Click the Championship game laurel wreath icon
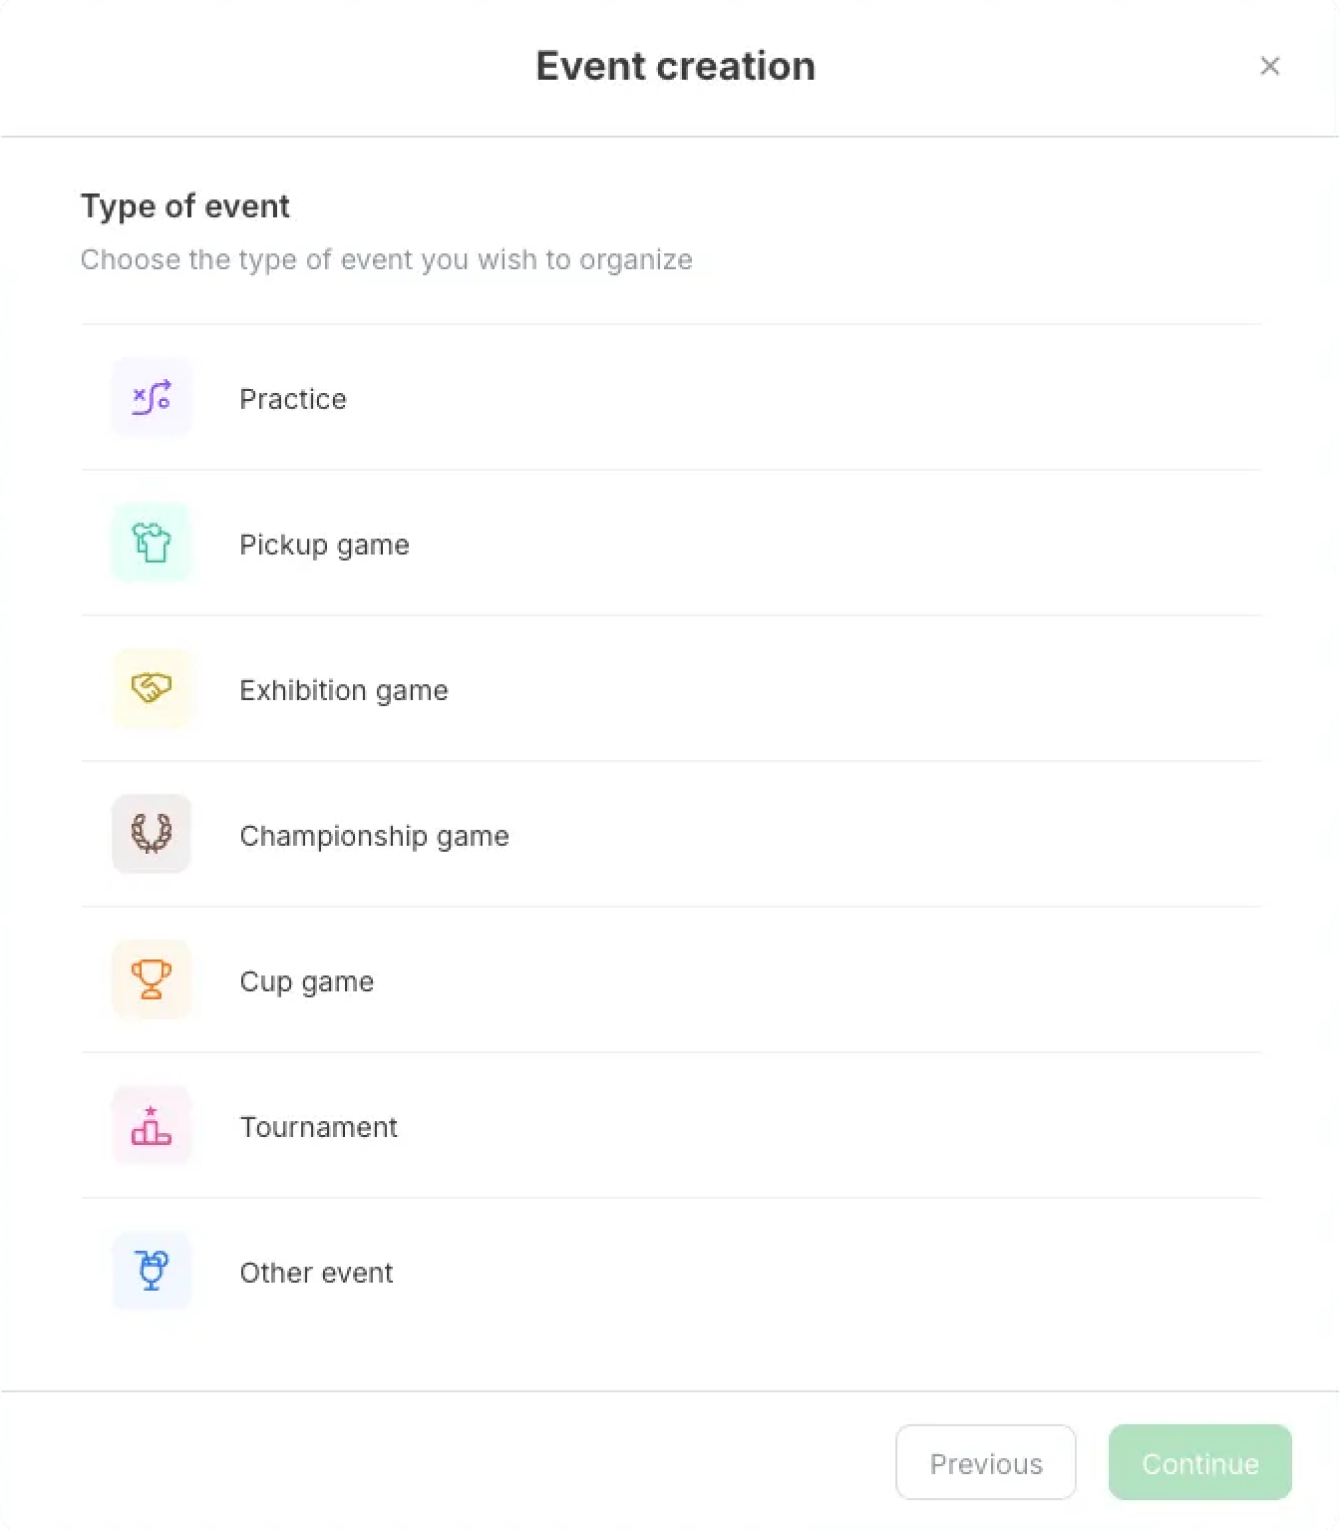Screen dimensions: 1342x1530 (x=151, y=834)
